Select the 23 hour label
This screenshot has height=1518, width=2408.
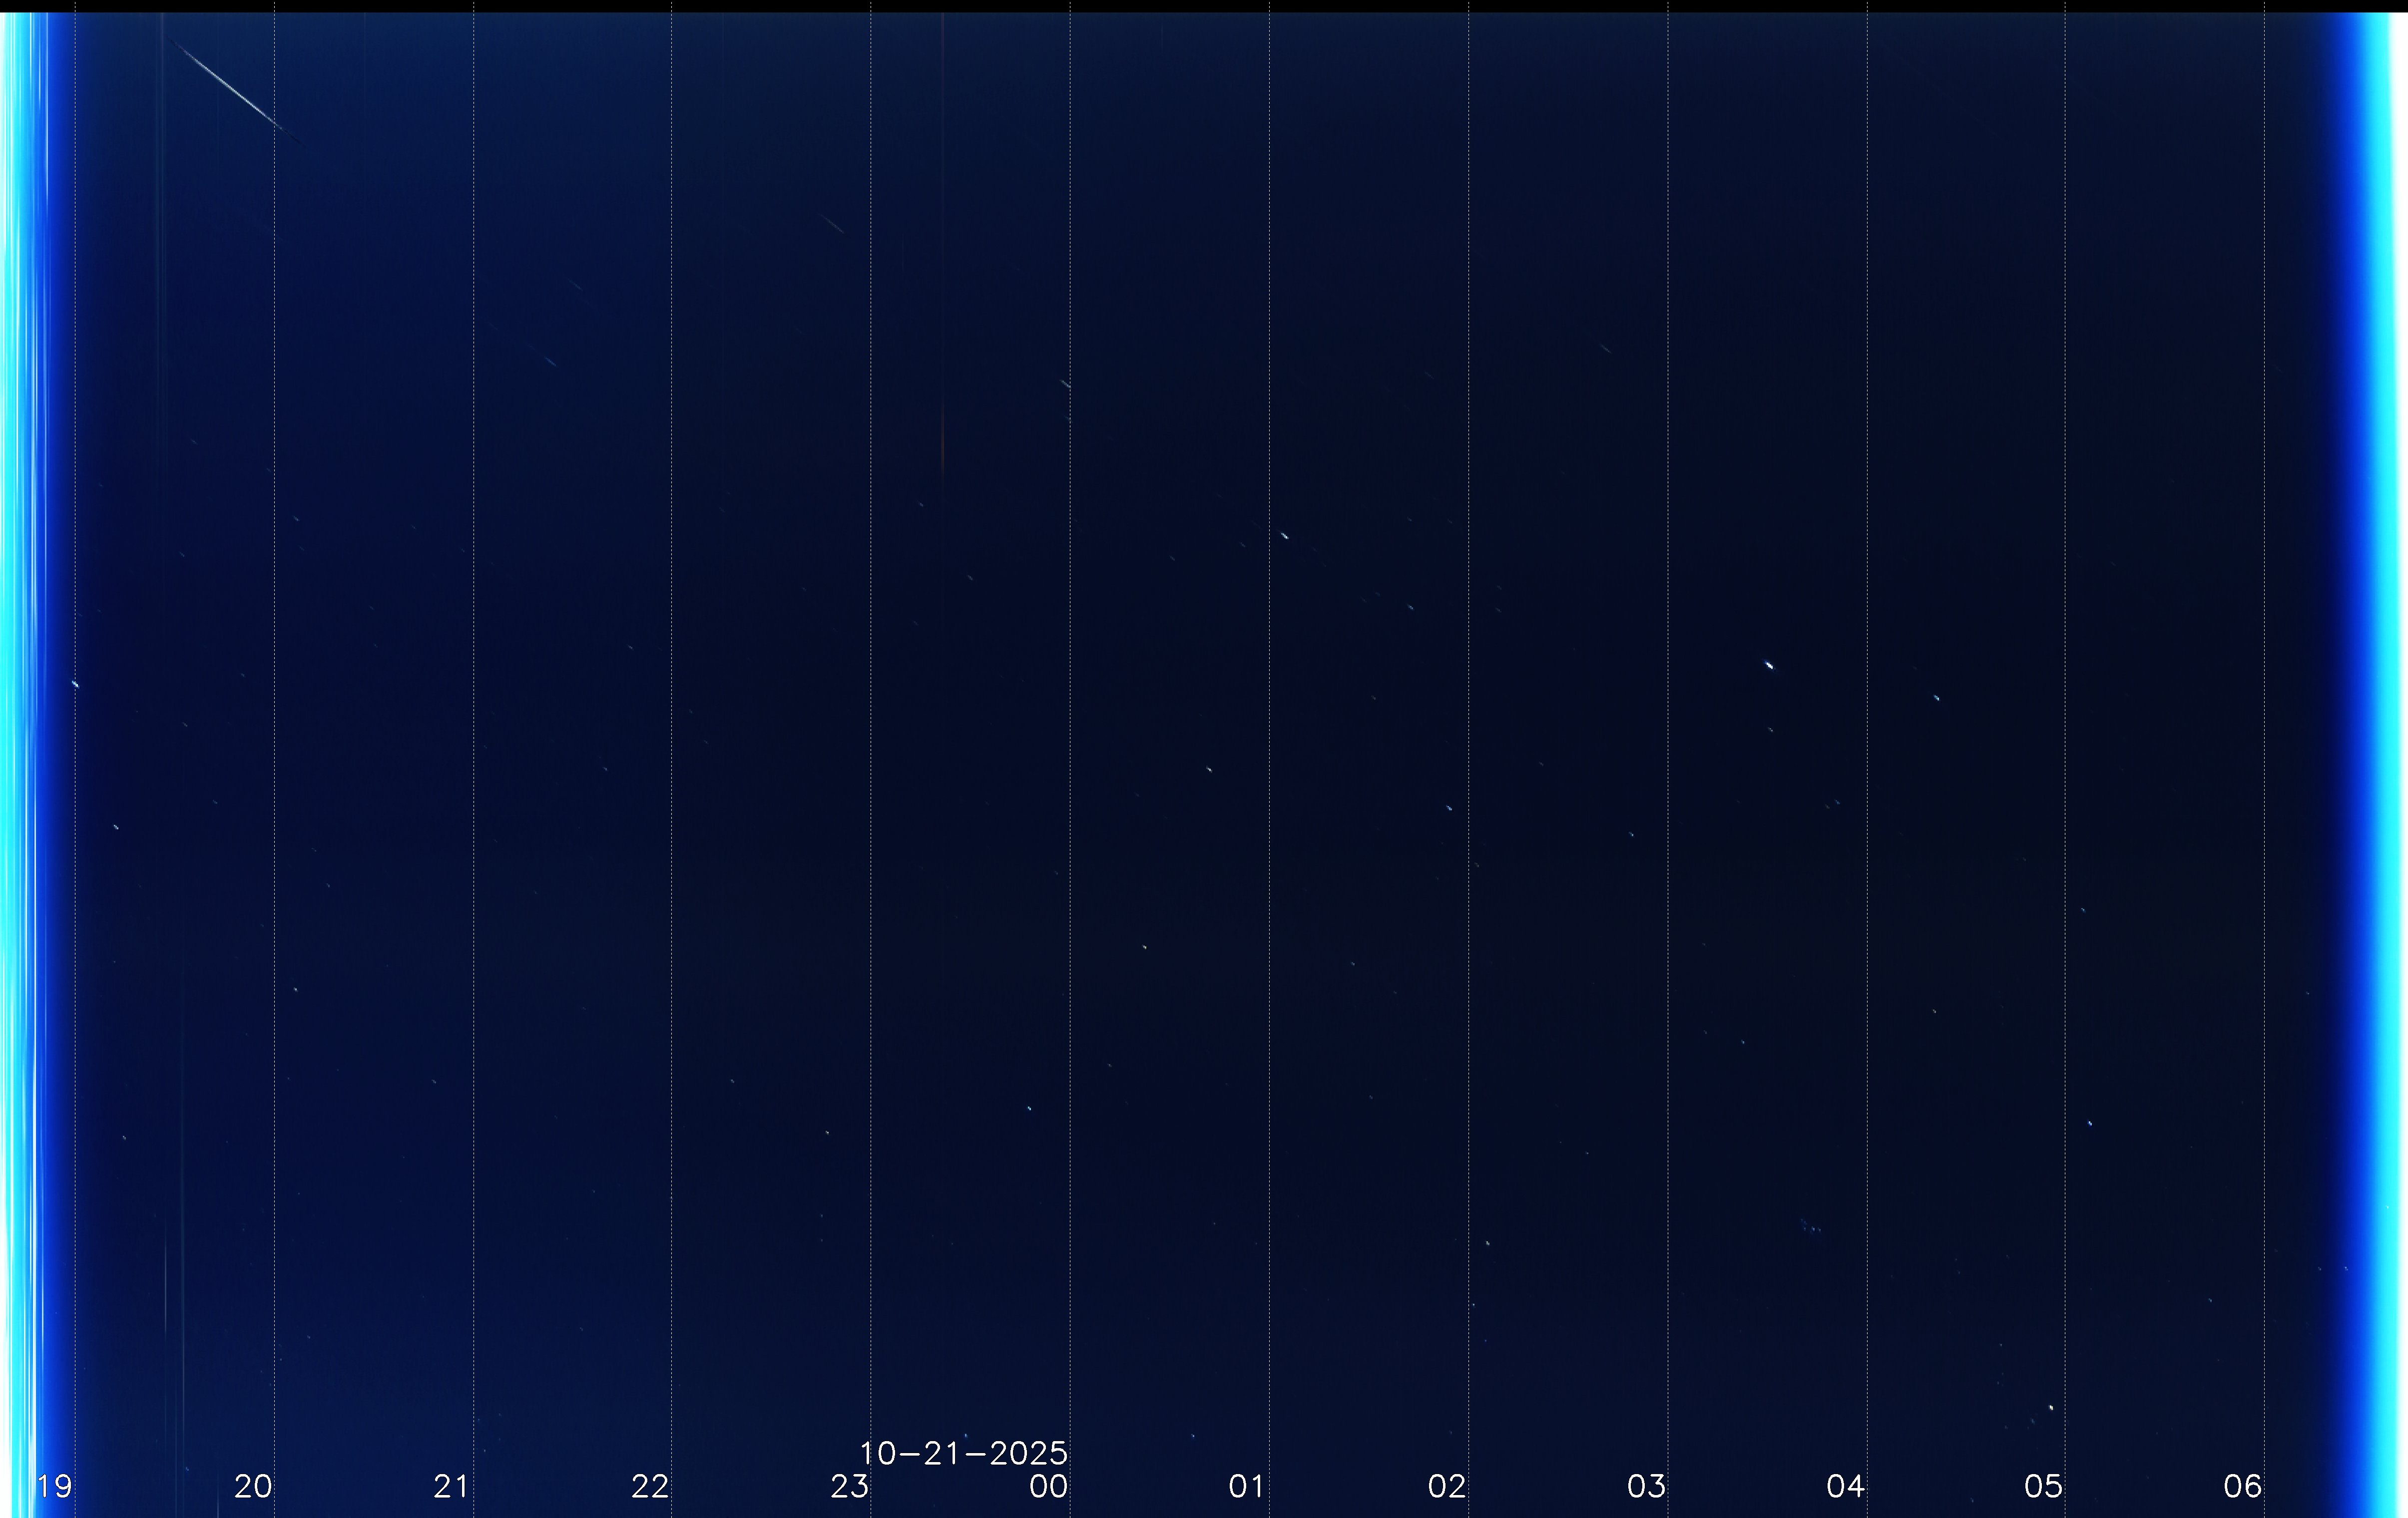(x=849, y=1486)
